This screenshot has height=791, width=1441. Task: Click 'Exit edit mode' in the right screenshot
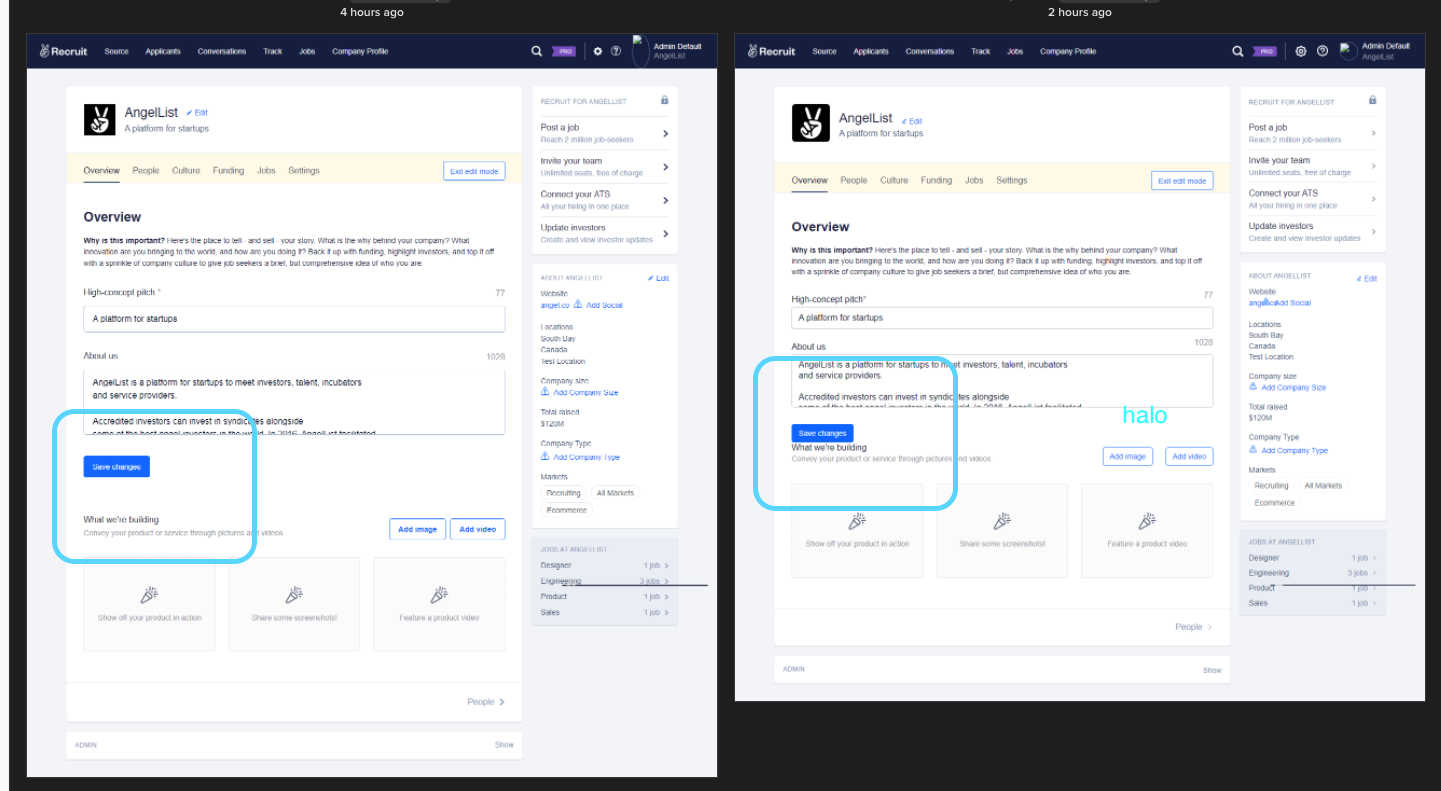(x=1183, y=181)
